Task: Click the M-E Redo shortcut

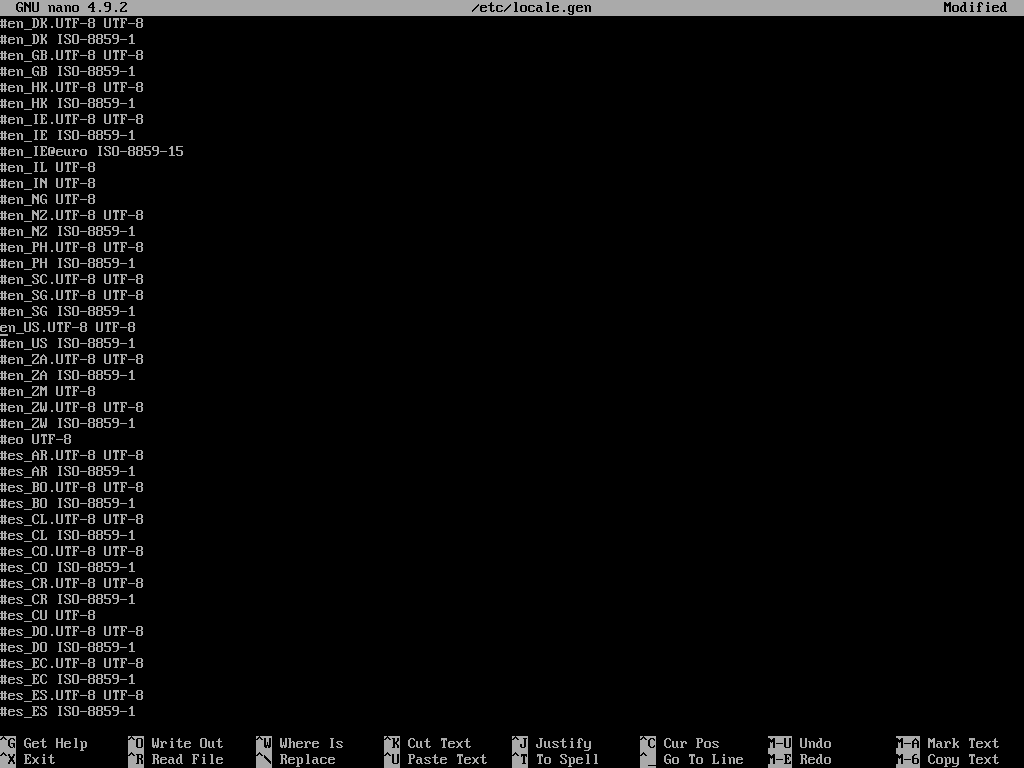Action: click(800, 760)
